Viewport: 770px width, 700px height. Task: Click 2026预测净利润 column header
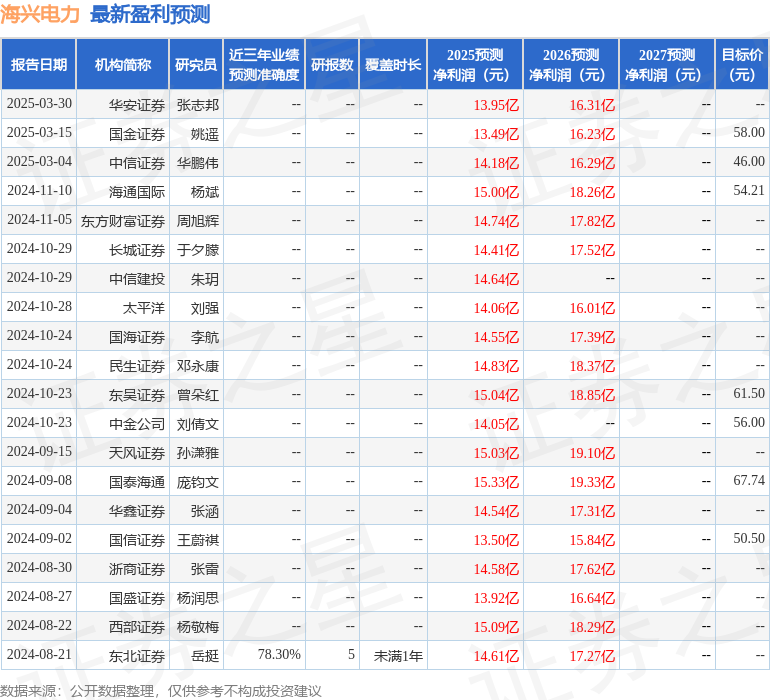(x=571, y=65)
